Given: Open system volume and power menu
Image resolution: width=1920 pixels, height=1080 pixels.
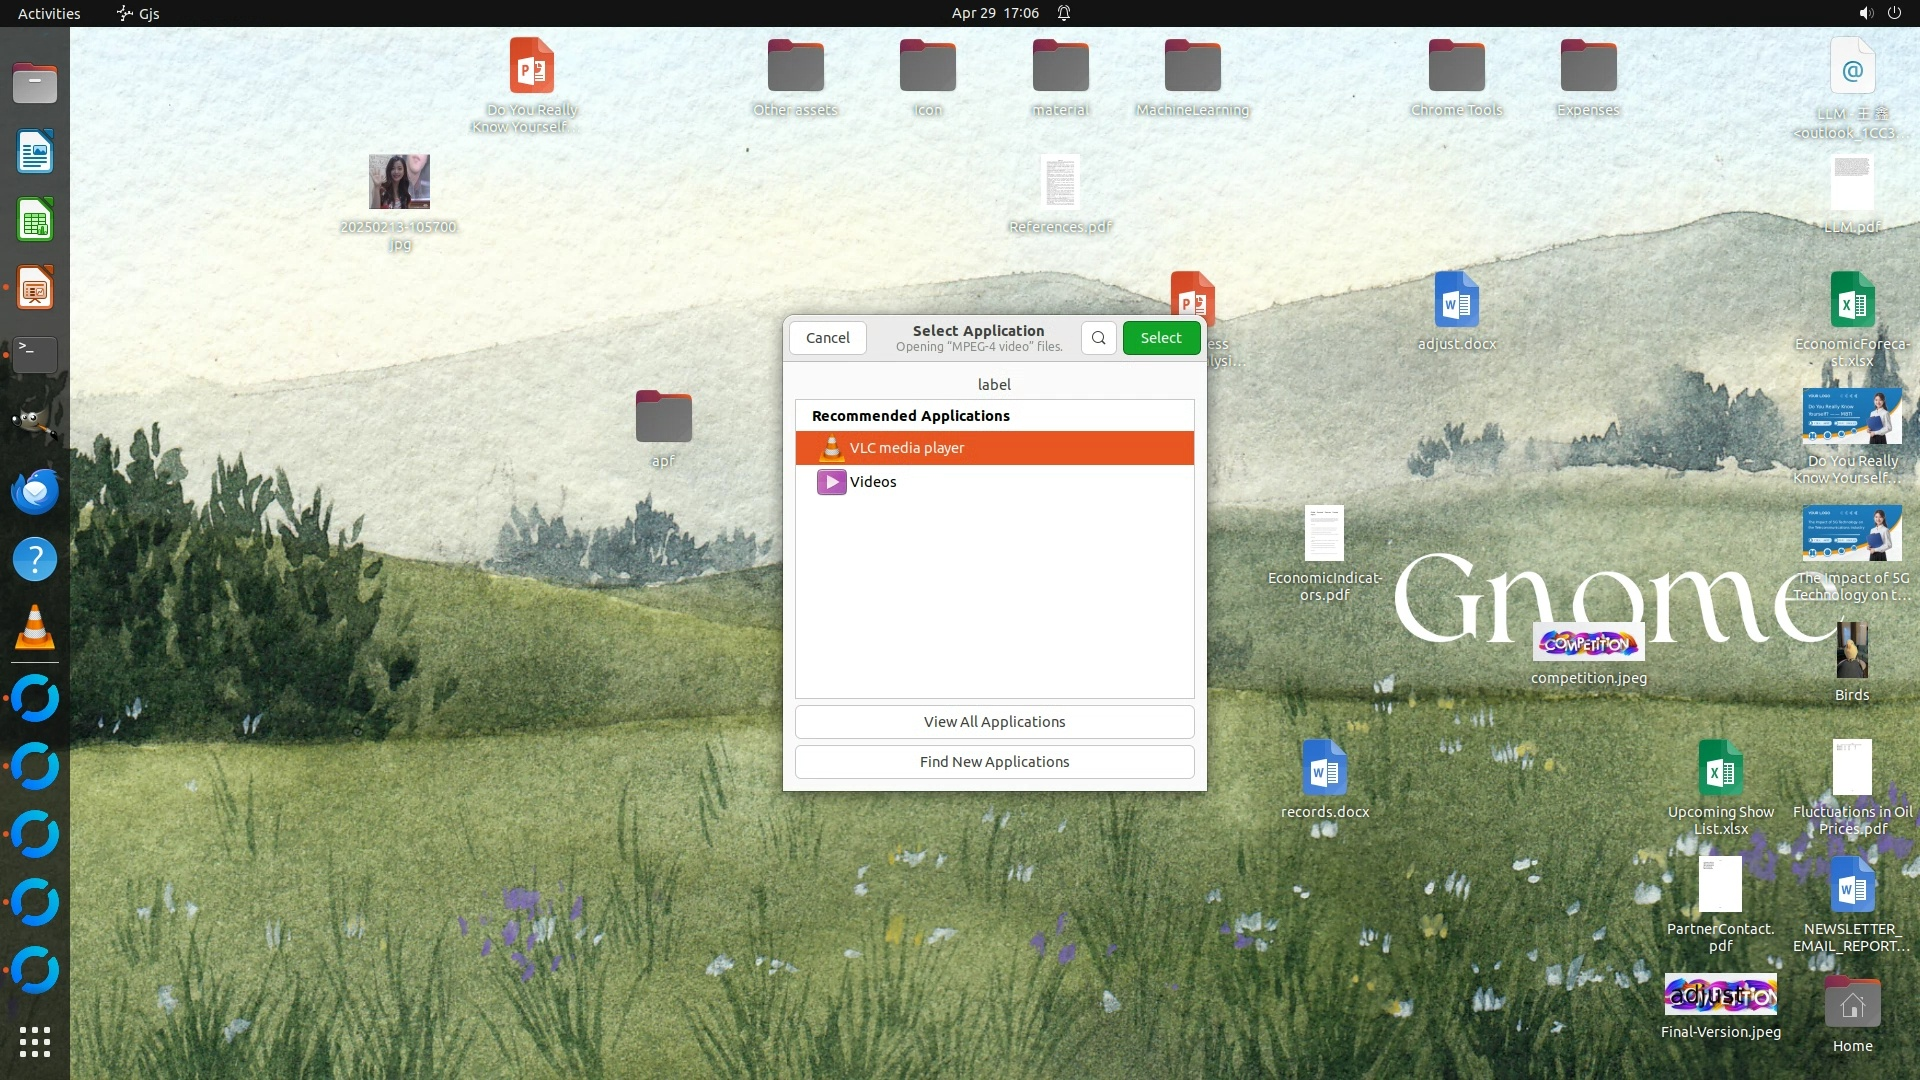Looking at the screenshot, I should [1879, 13].
